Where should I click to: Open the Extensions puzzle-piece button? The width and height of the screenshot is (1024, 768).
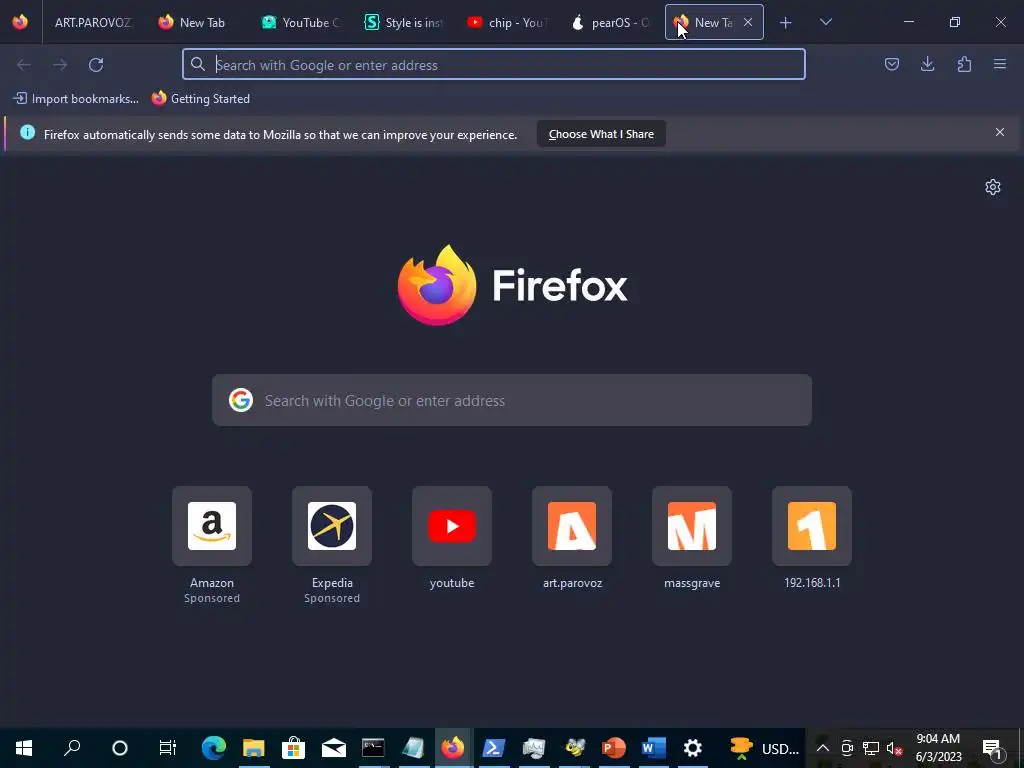click(x=964, y=64)
